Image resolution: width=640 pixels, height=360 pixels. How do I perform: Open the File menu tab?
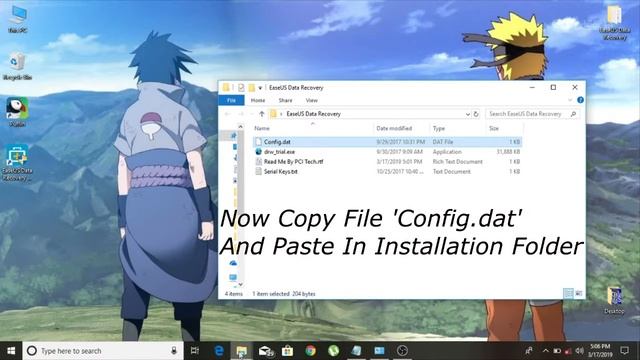[x=231, y=100]
